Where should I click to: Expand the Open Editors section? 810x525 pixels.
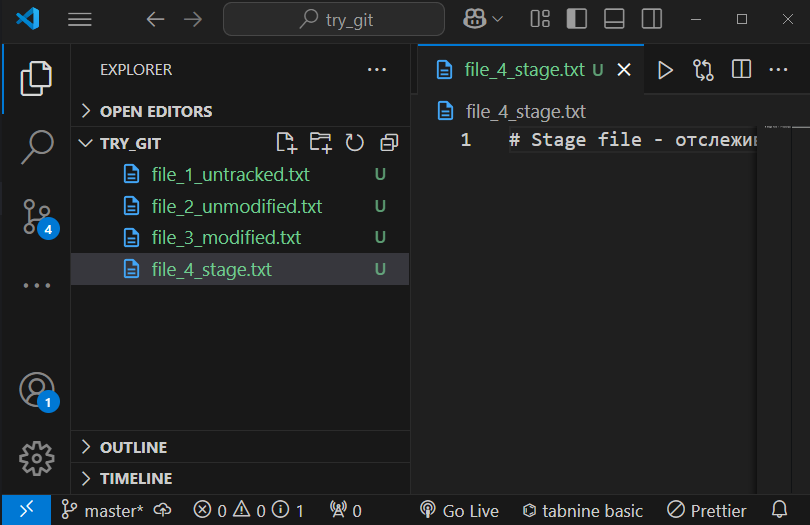(156, 111)
